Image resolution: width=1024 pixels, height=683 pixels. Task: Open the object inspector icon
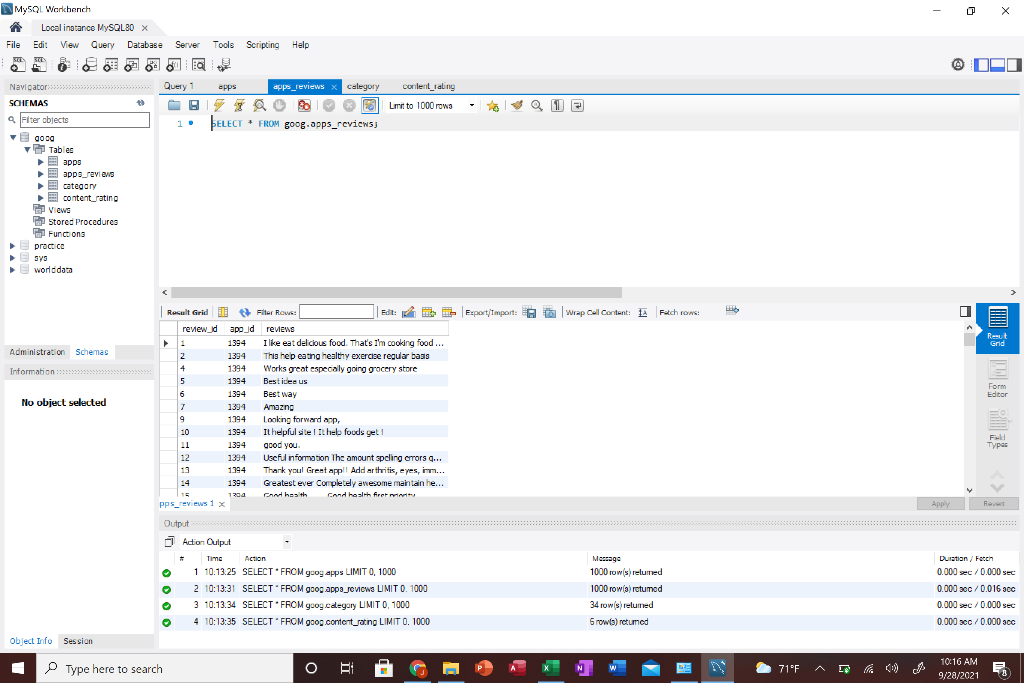click(63, 65)
